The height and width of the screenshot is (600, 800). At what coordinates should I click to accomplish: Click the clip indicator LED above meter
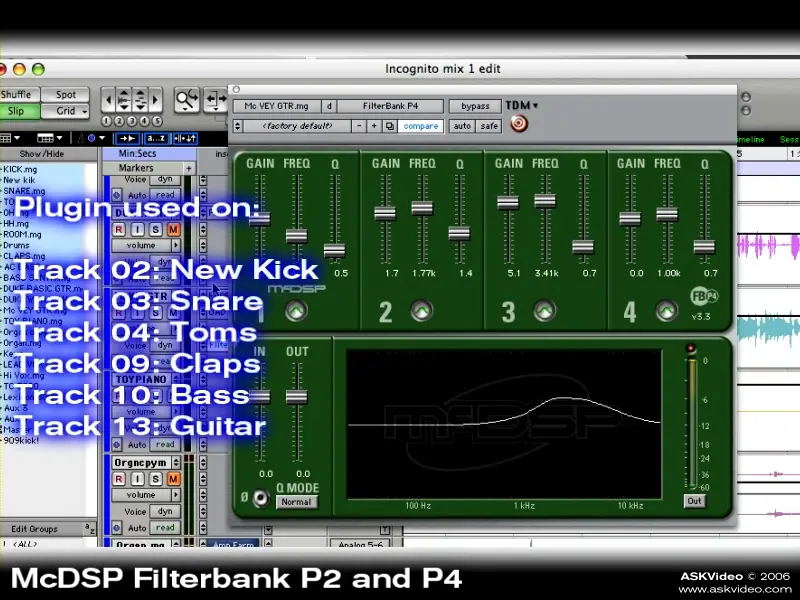(691, 348)
